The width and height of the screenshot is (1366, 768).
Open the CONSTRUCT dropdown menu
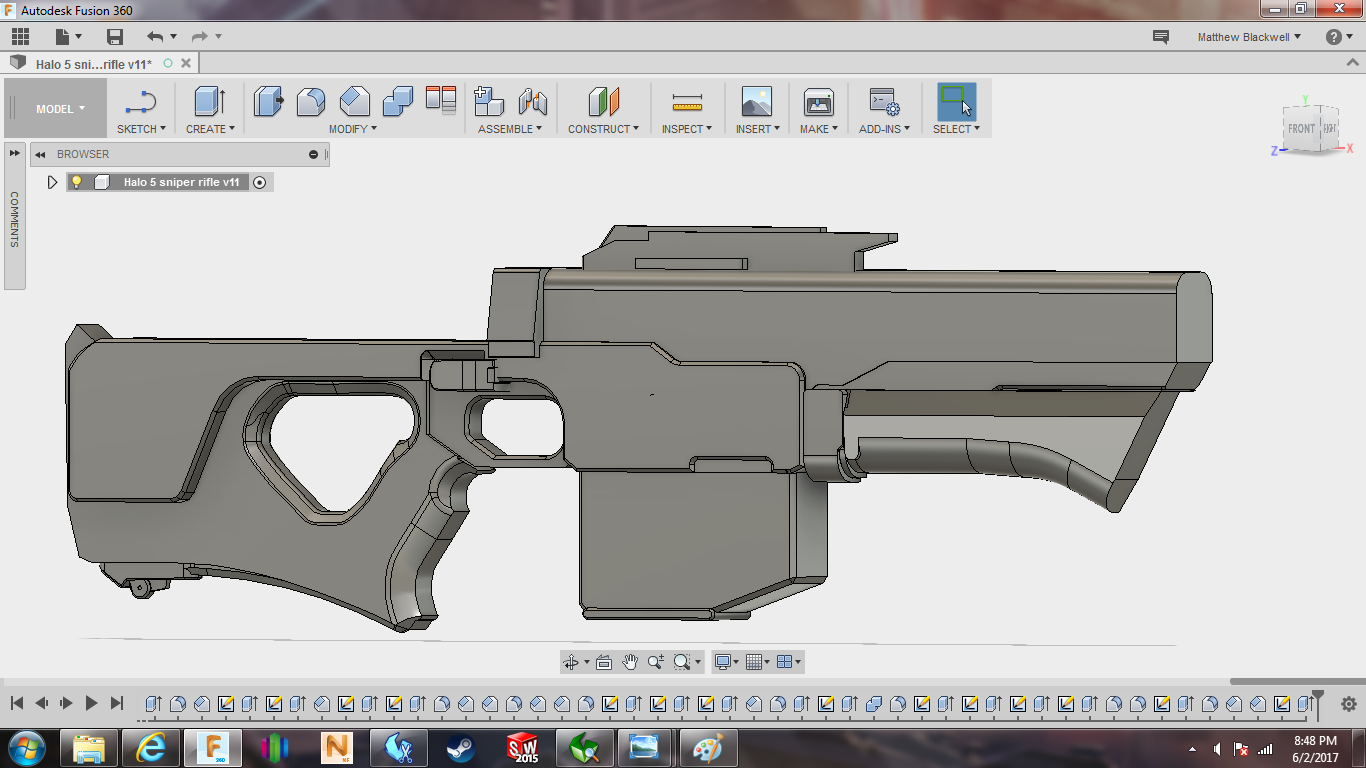pyautogui.click(x=603, y=129)
